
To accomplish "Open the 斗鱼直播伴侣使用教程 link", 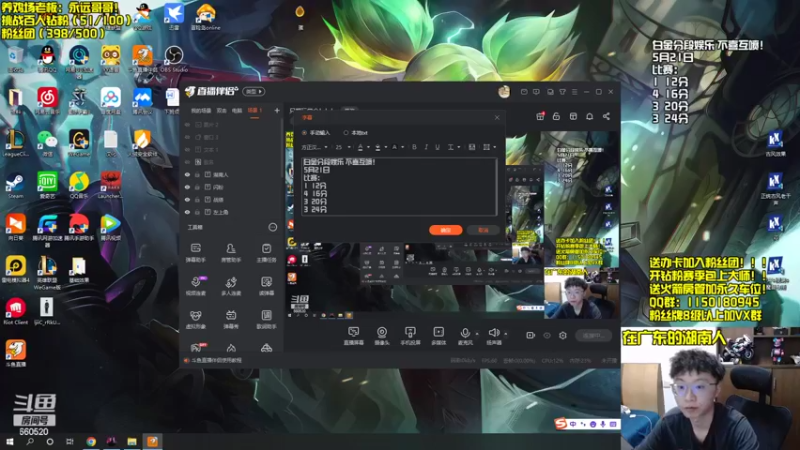I will tap(217, 360).
